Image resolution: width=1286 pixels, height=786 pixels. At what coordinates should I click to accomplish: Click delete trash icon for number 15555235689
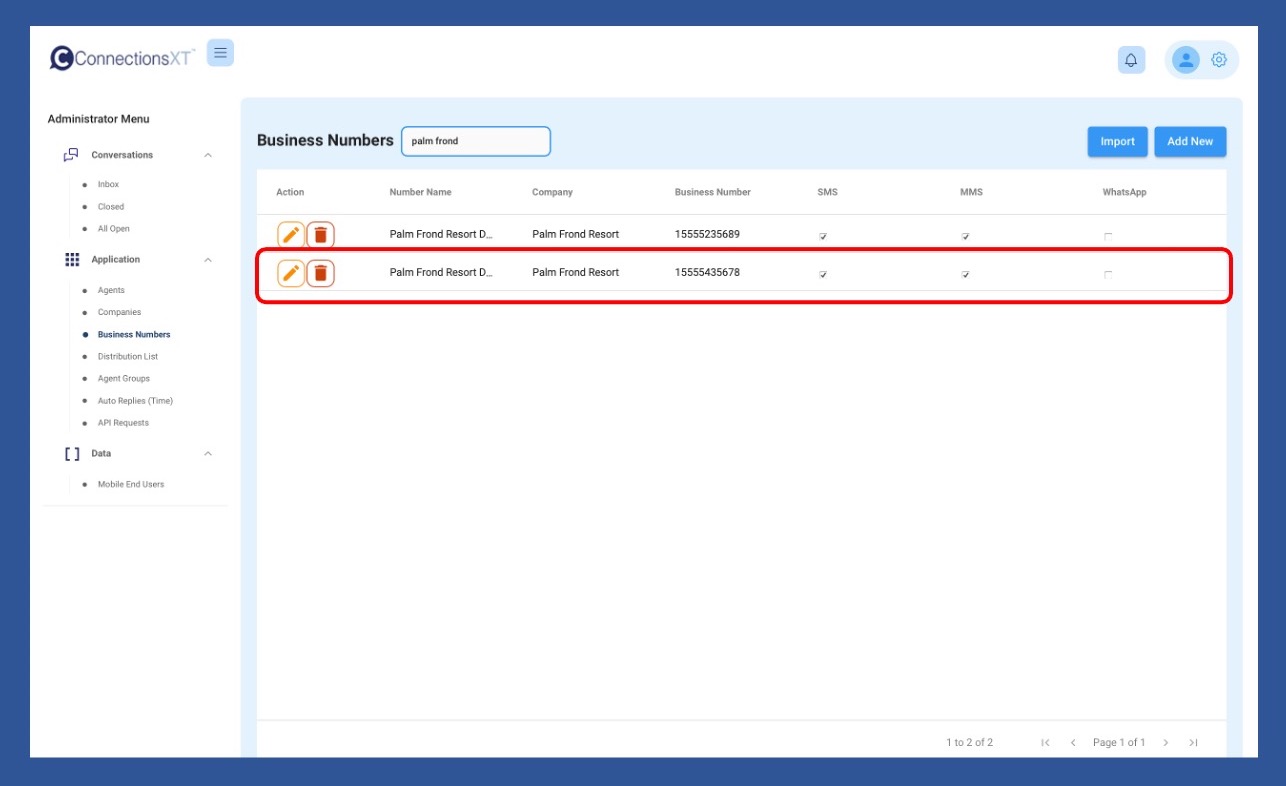point(320,235)
